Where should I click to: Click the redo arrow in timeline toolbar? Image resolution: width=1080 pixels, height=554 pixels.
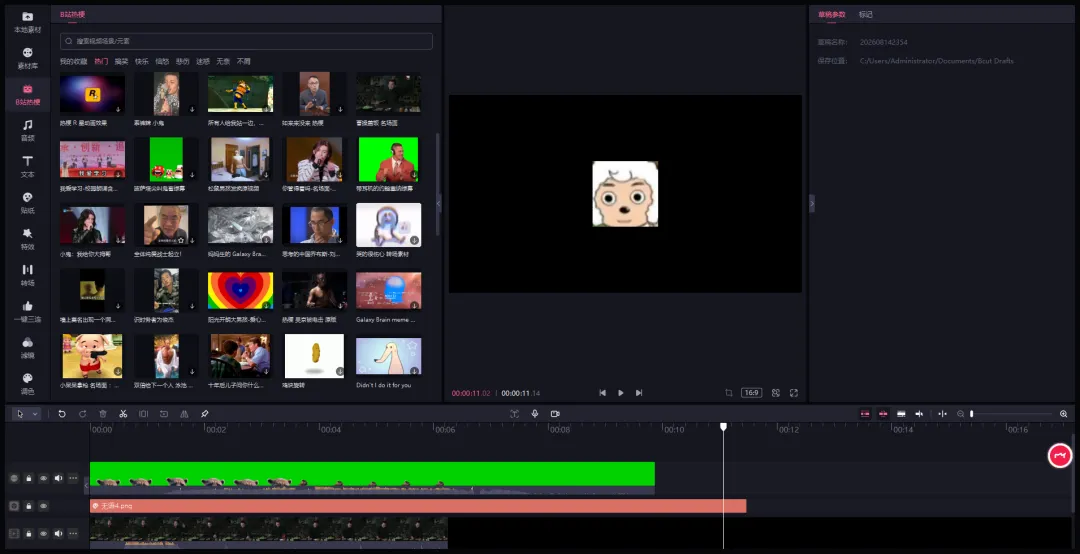[x=83, y=413]
